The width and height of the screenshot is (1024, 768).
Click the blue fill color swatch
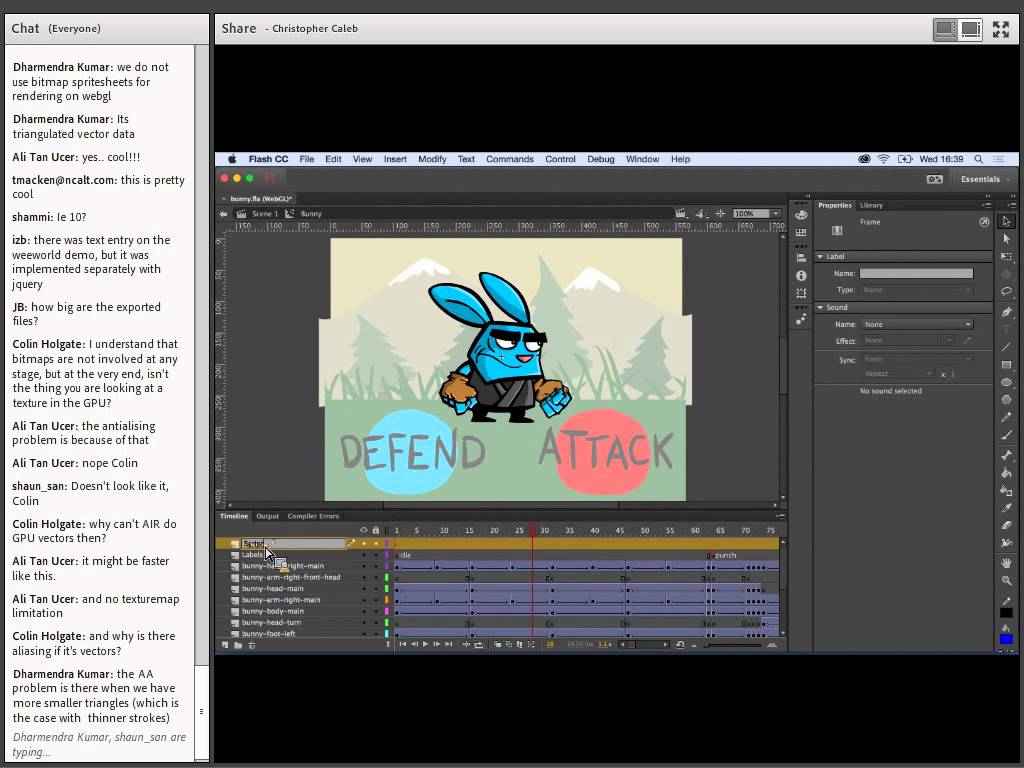pyautogui.click(x=1006, y=639)
